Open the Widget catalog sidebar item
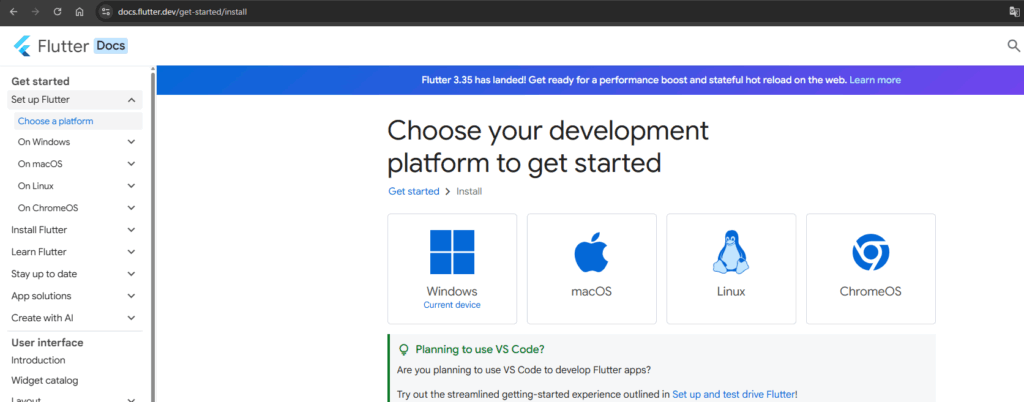Image resolution: width=1024 pixels, height=402 pixels. click(44, 380)
